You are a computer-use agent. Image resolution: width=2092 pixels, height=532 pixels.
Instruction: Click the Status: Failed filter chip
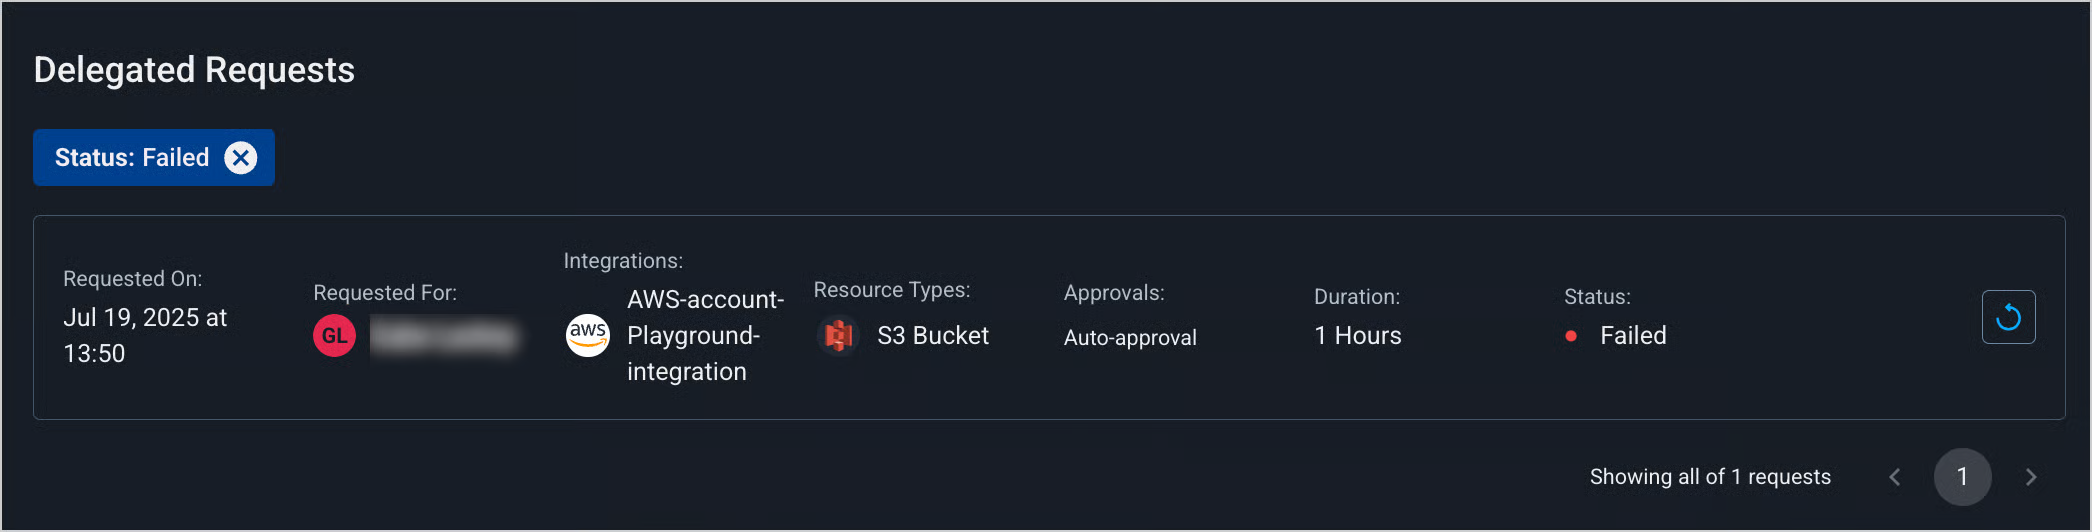coord(132,158)
